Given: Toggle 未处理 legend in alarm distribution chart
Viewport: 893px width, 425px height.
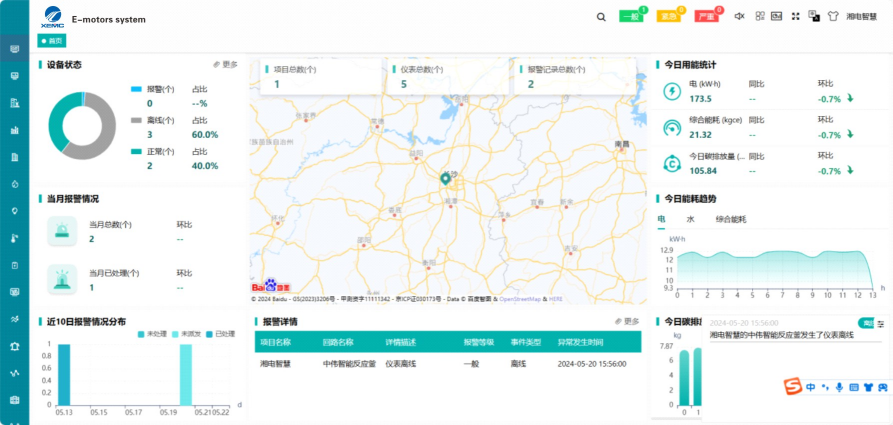Looking at the screenshot, I should click(152, 333).
